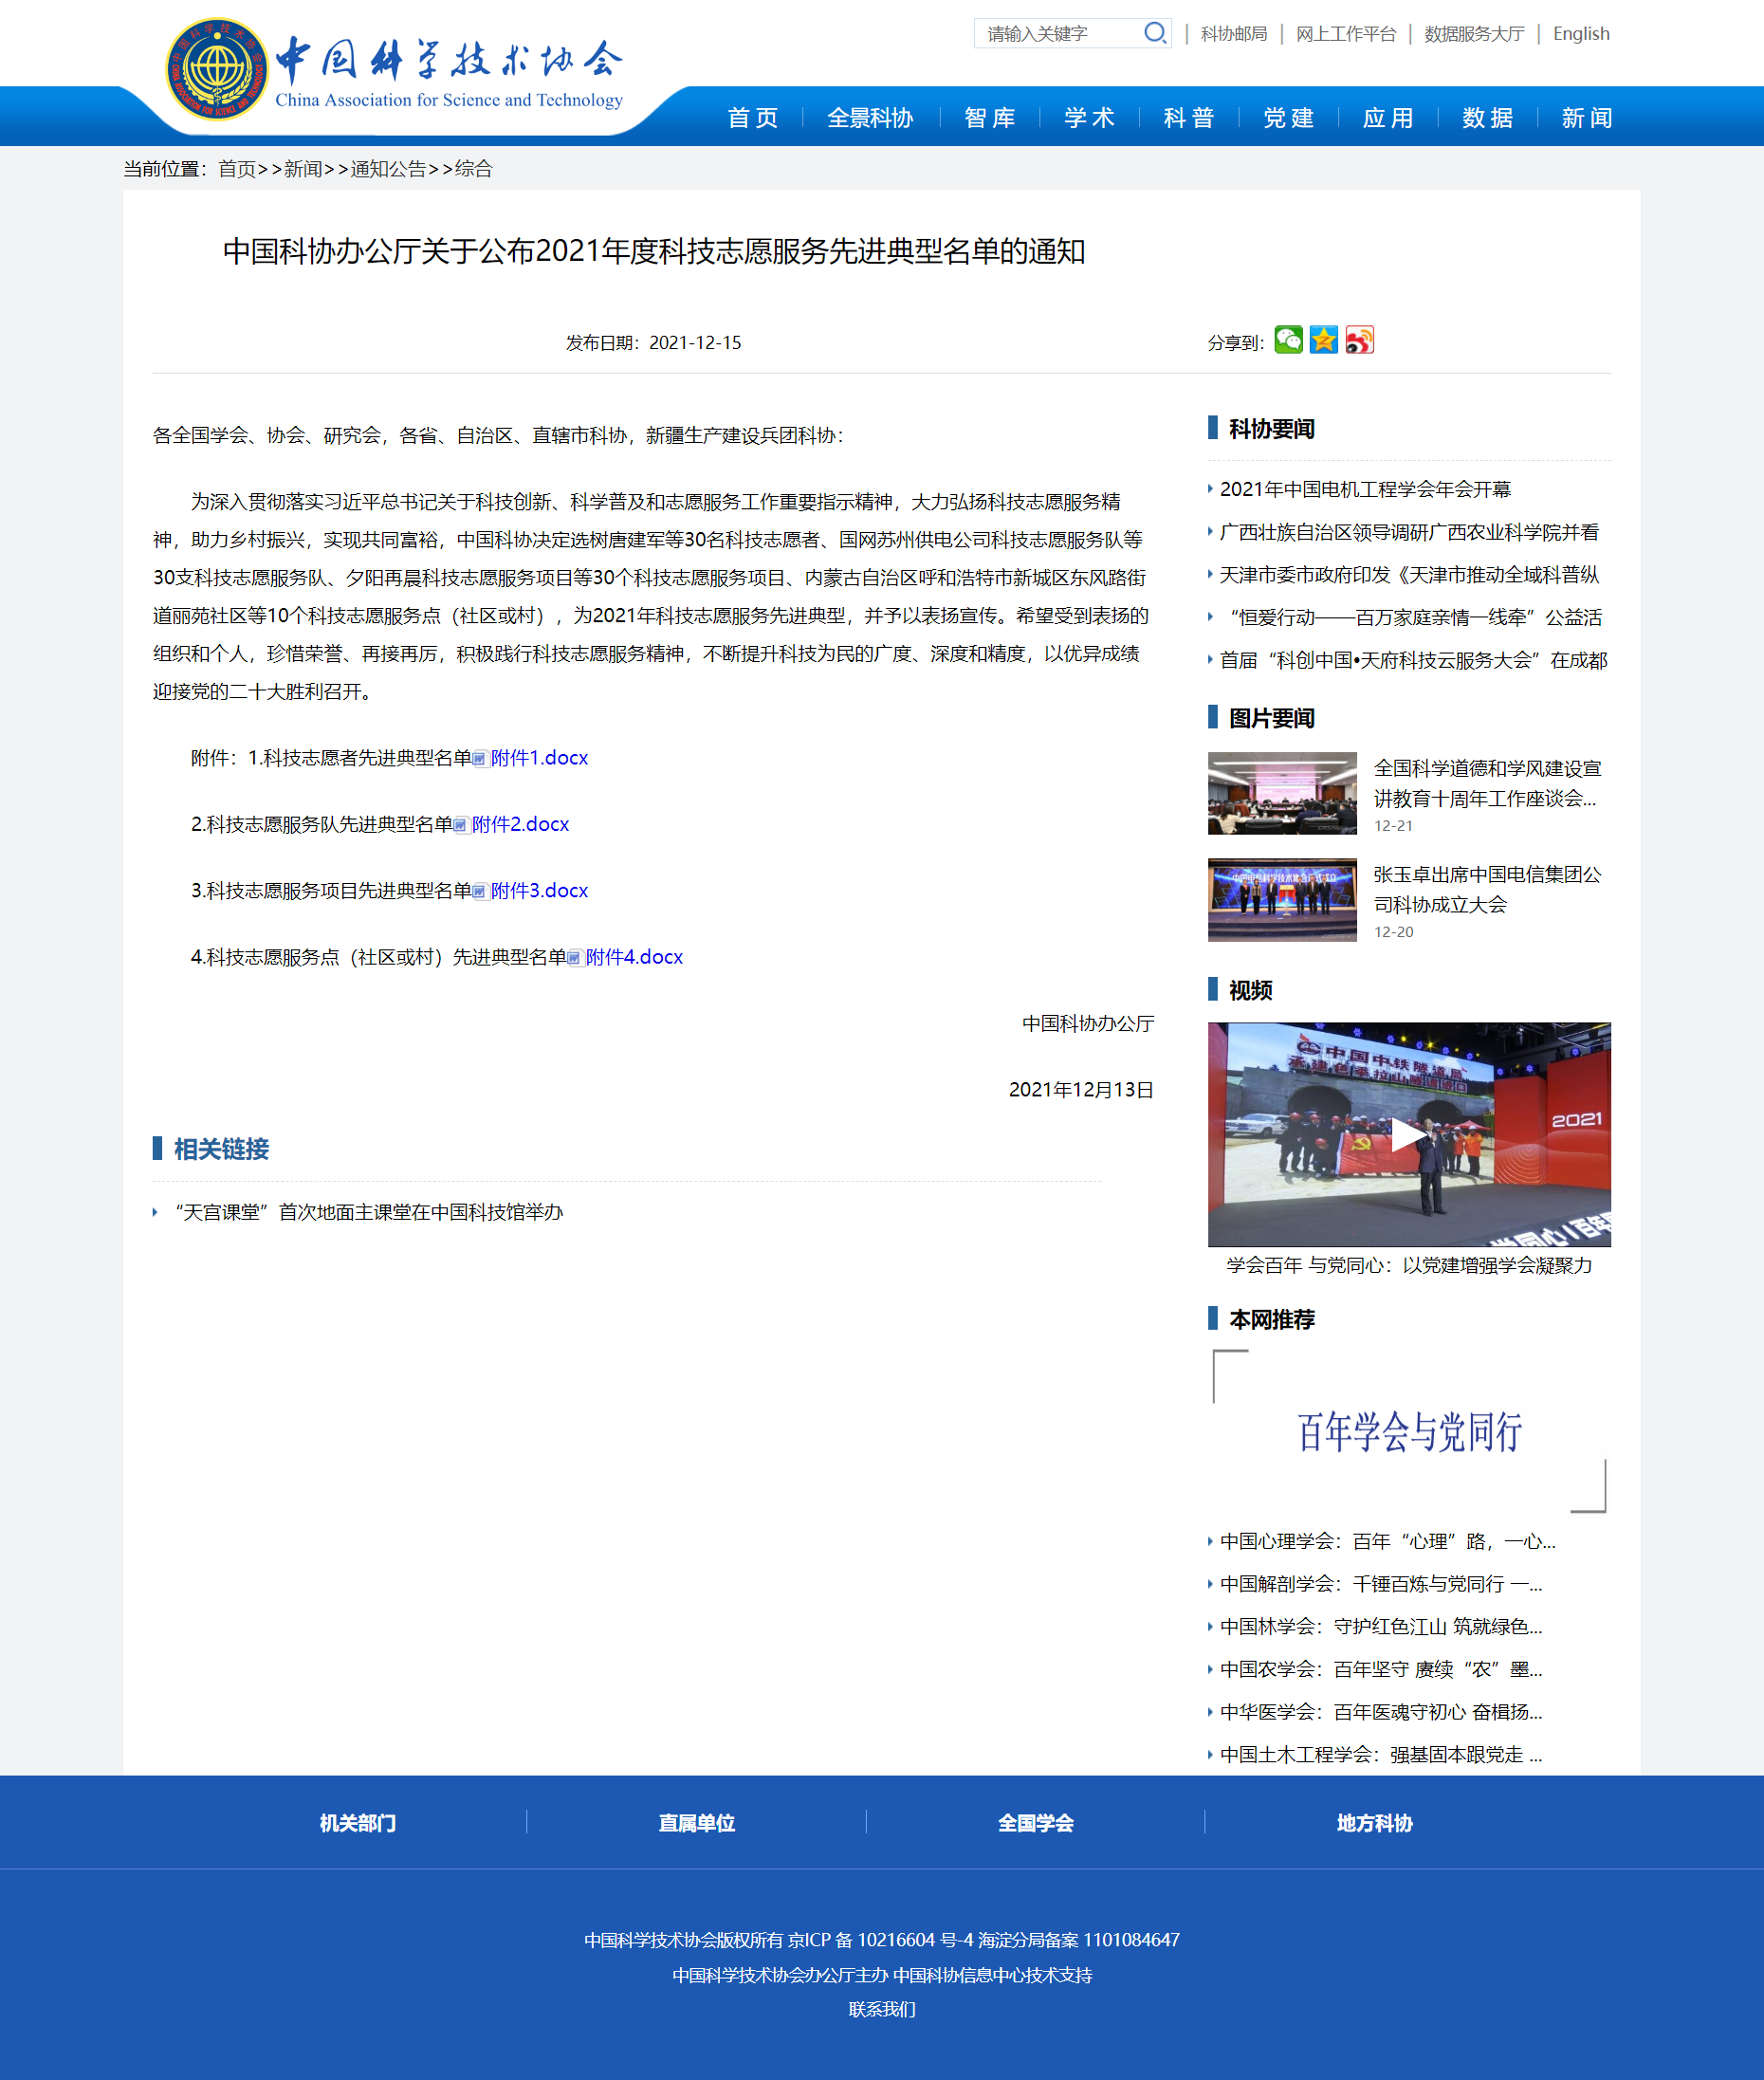Click video caption 学会百年 与党同心
1764x2080 pixels.
click(1409, 1265)
